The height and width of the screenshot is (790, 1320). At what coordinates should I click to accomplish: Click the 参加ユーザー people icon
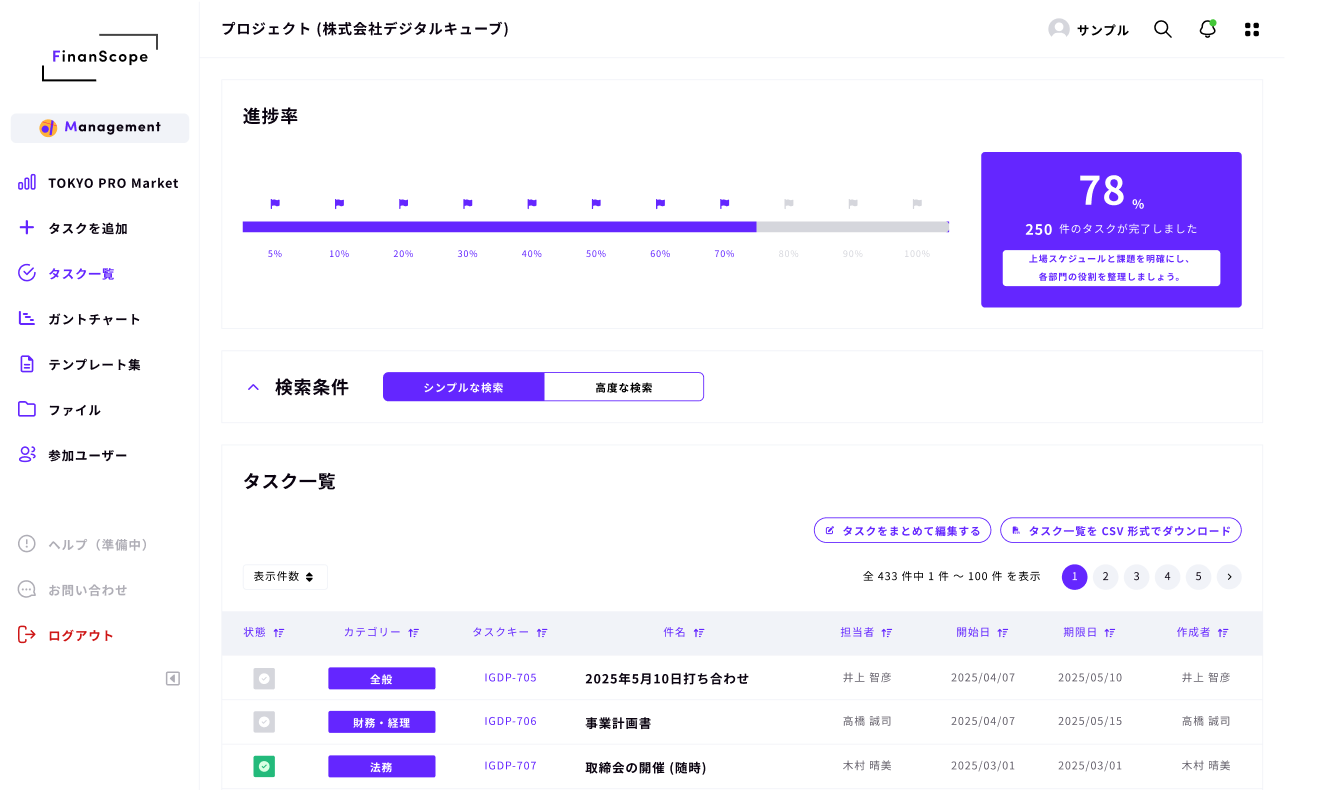27,455
